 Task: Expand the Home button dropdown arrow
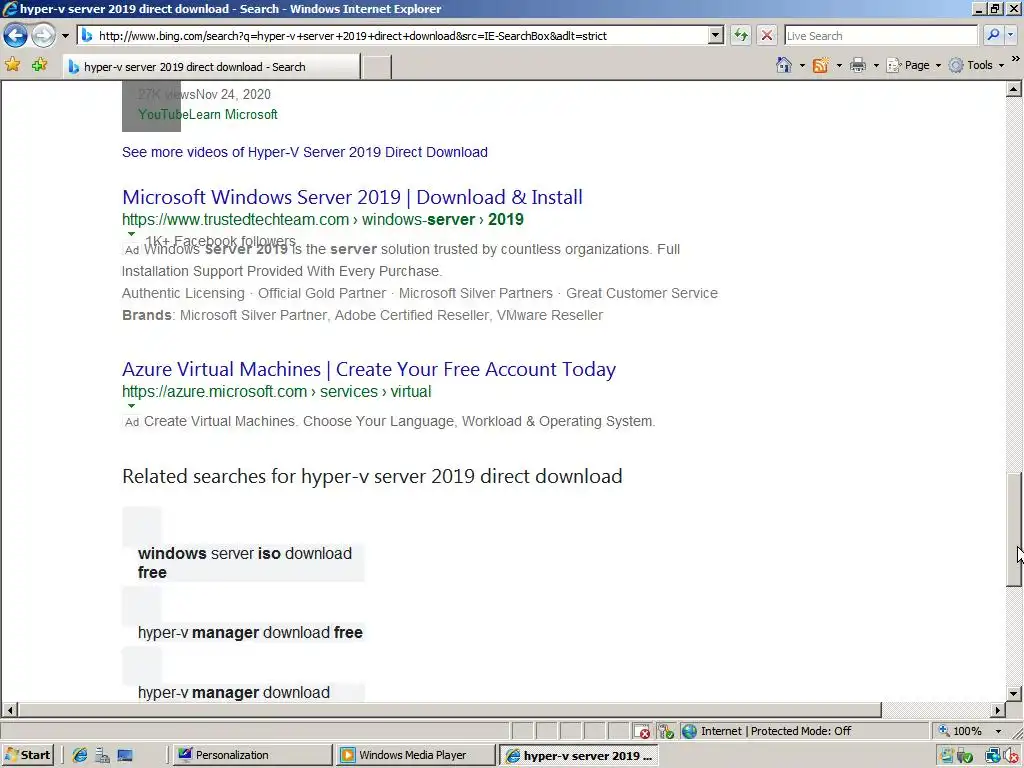pyautogui.click(x=802, y=65)
